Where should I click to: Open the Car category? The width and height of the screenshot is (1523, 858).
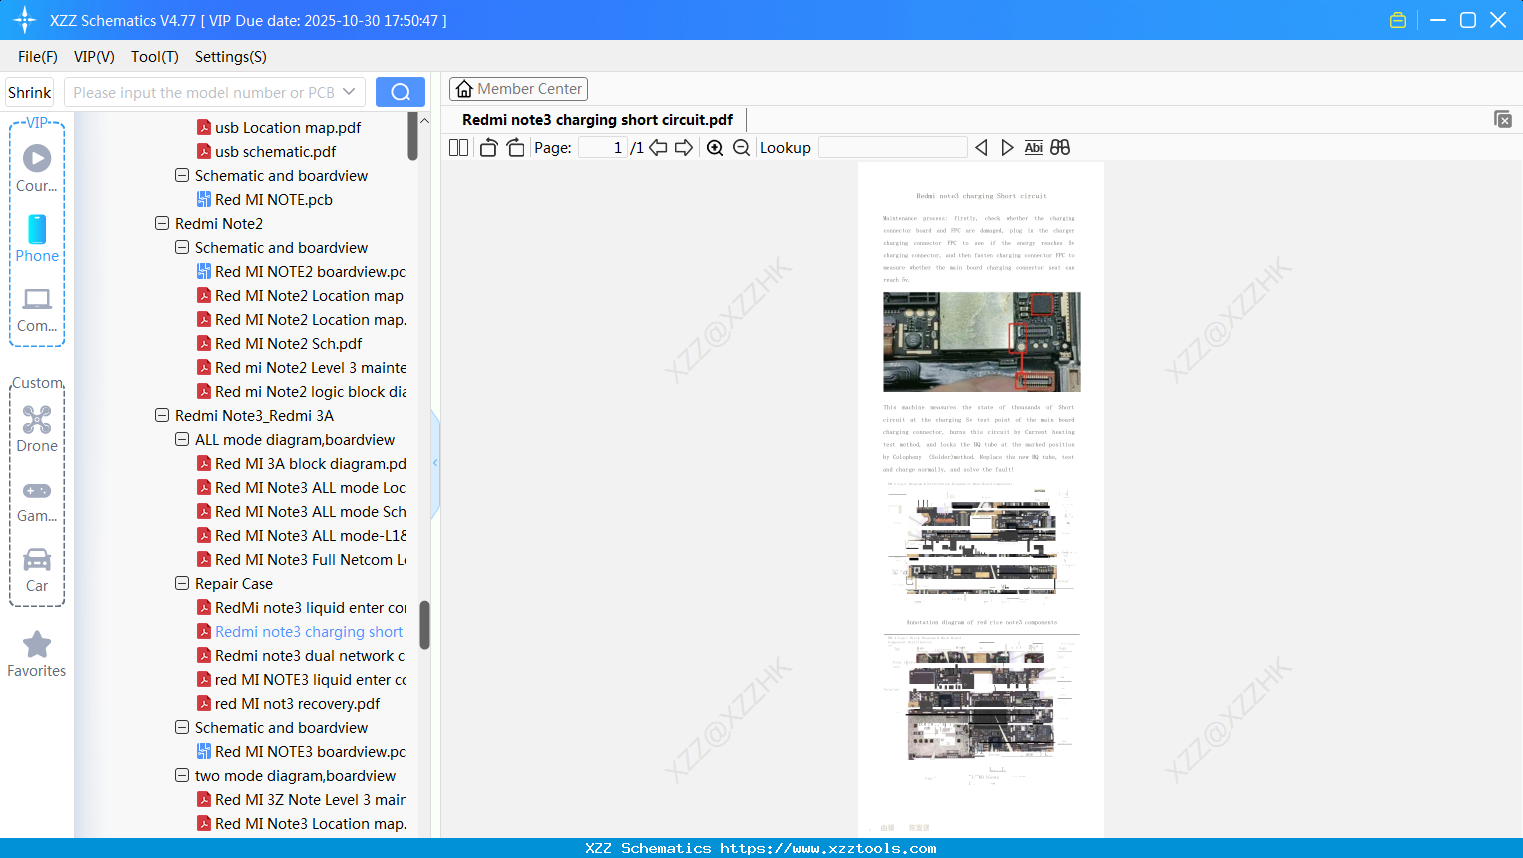click(37, 569)
